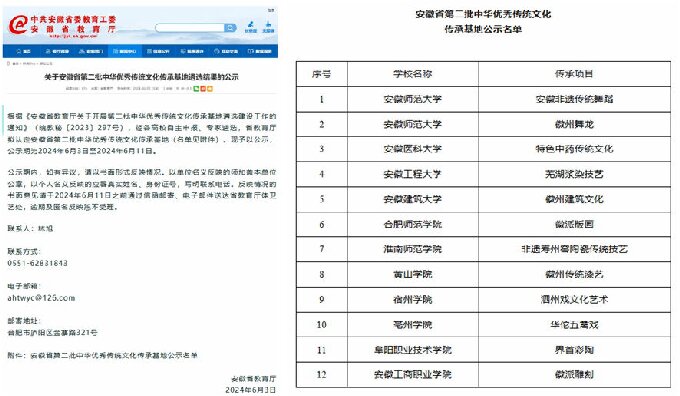Click the orange share icon below the title
680x396 pixels.
(x=210, y=88)
